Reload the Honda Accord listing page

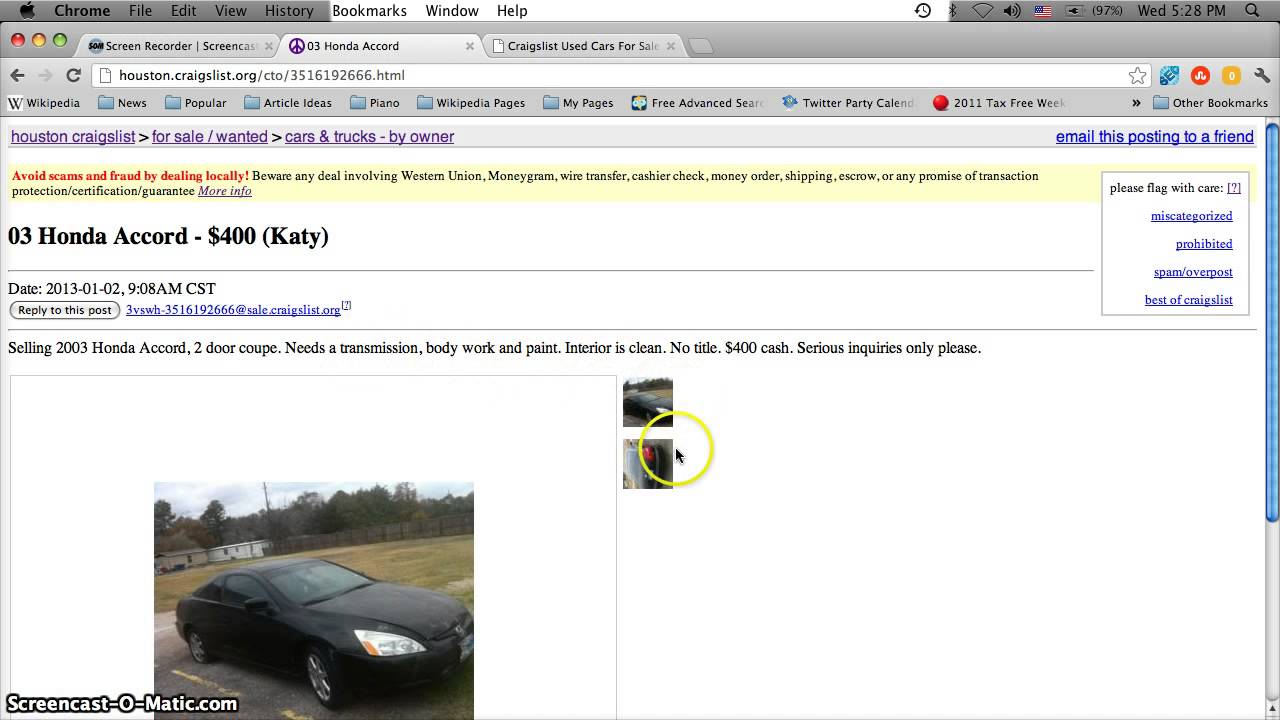pyautogui.click(x=73, y=75)
